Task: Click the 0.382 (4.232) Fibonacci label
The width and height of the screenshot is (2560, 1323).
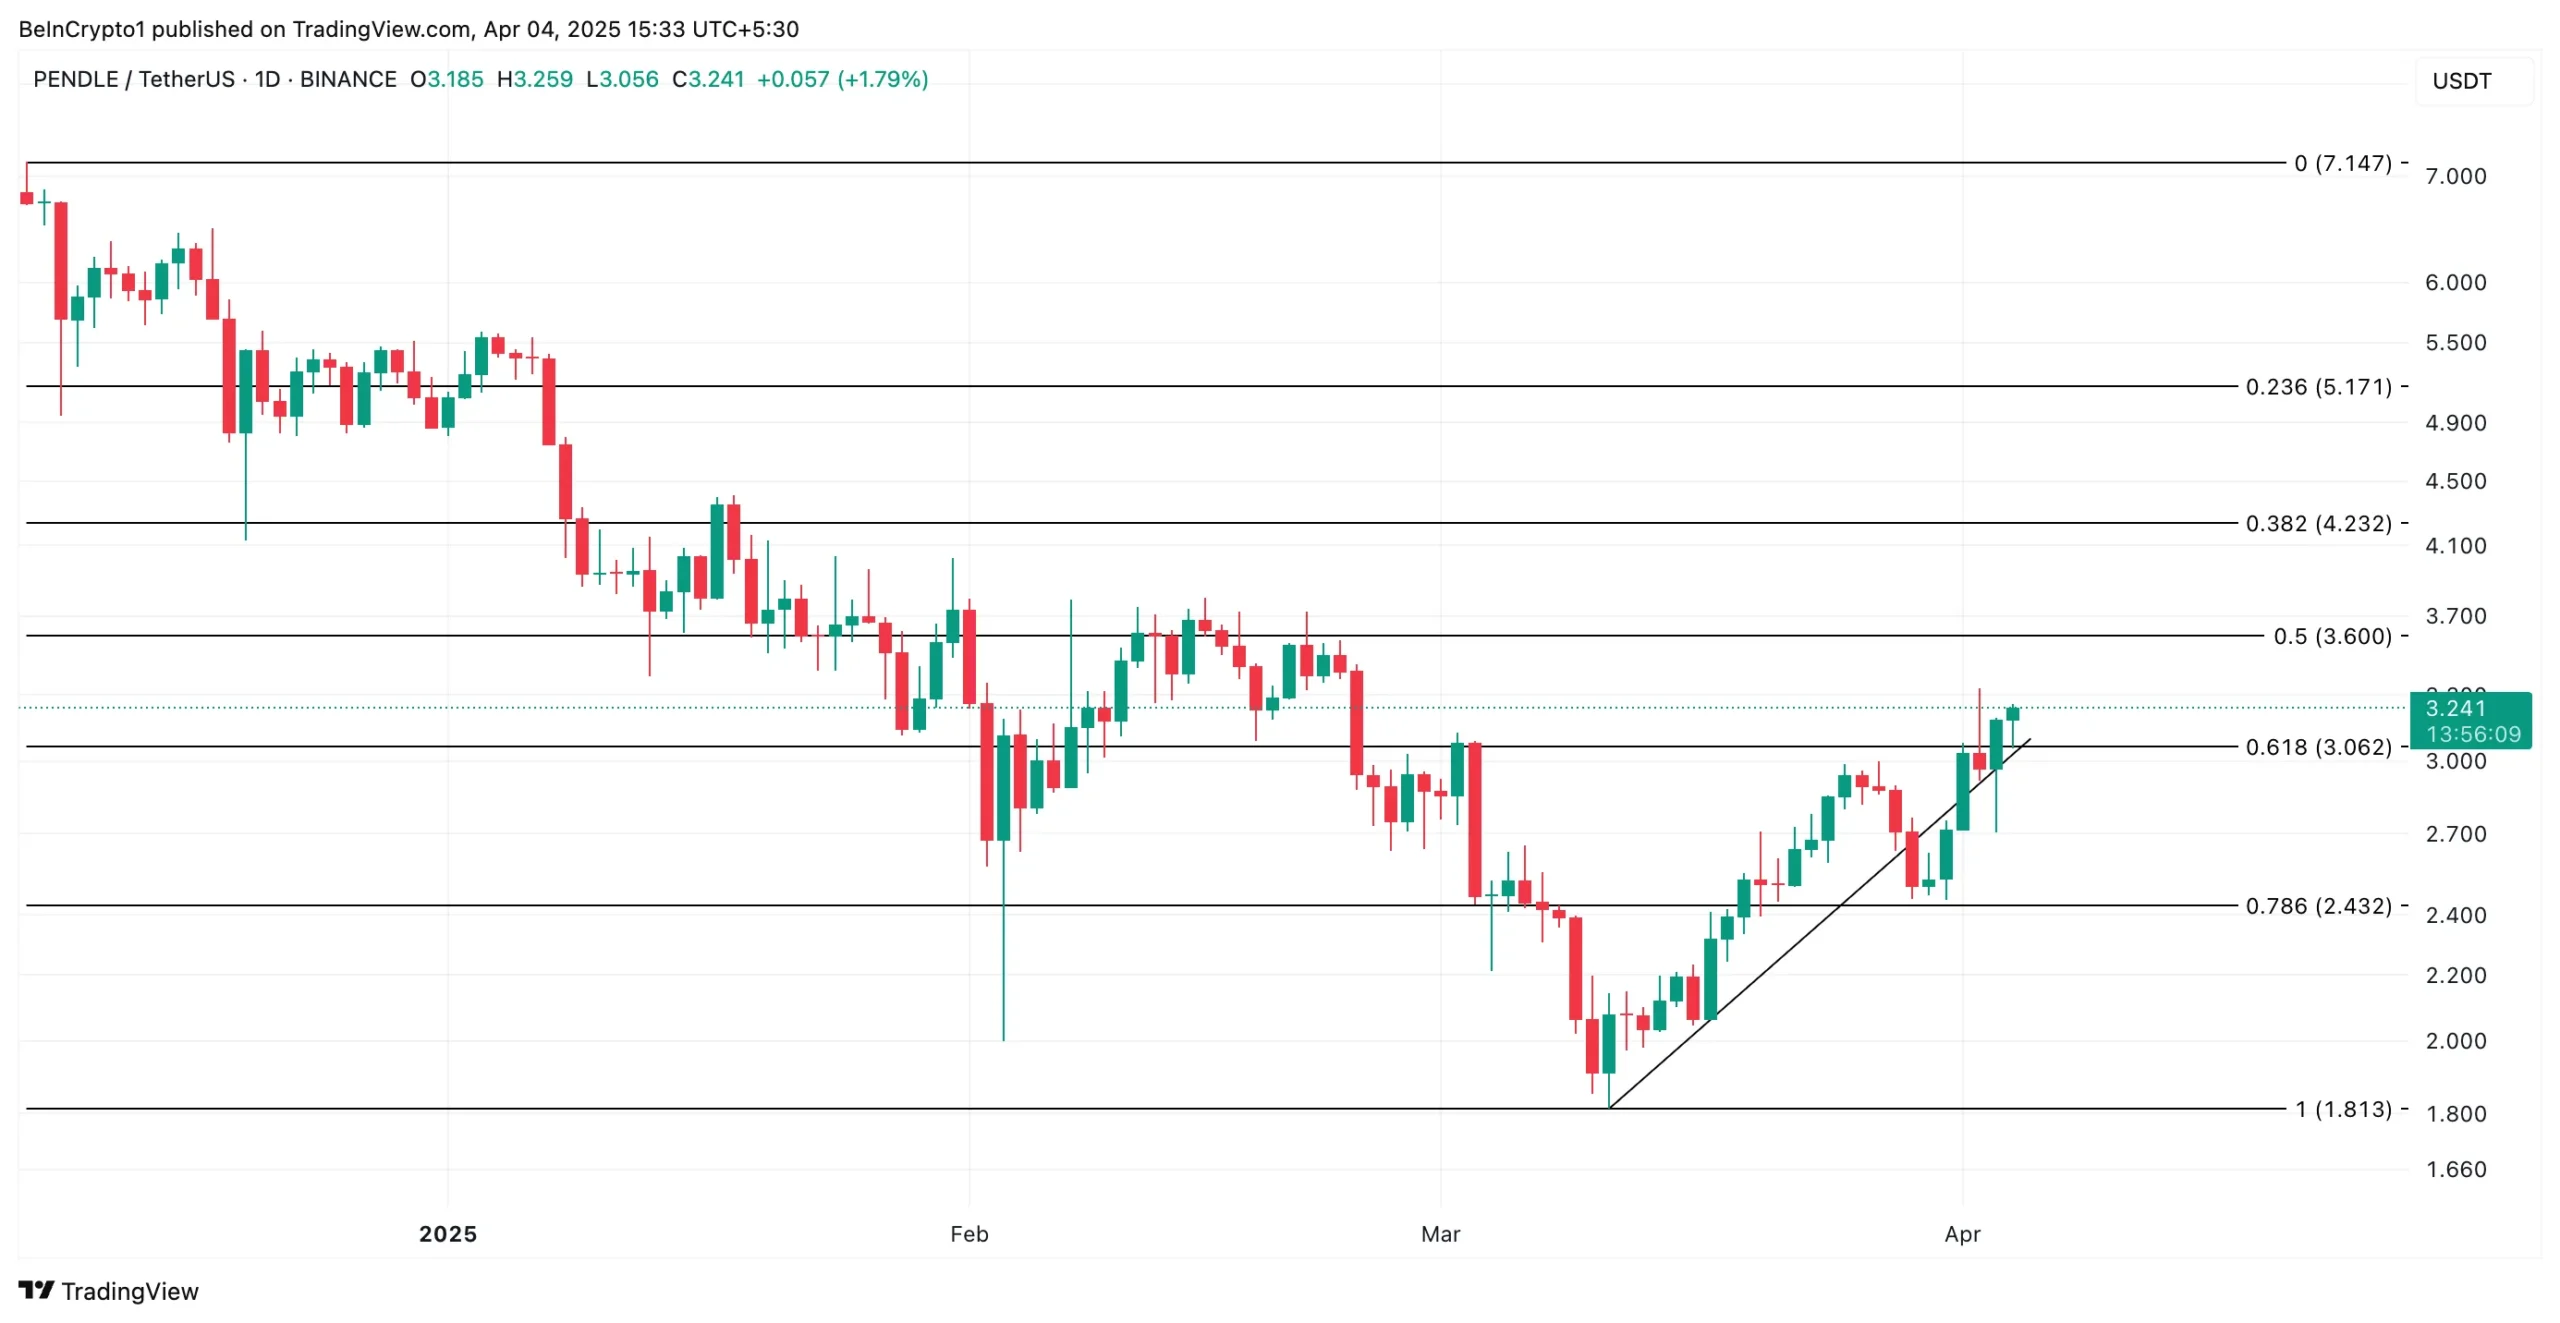Action: click(x=2318, y=524)
